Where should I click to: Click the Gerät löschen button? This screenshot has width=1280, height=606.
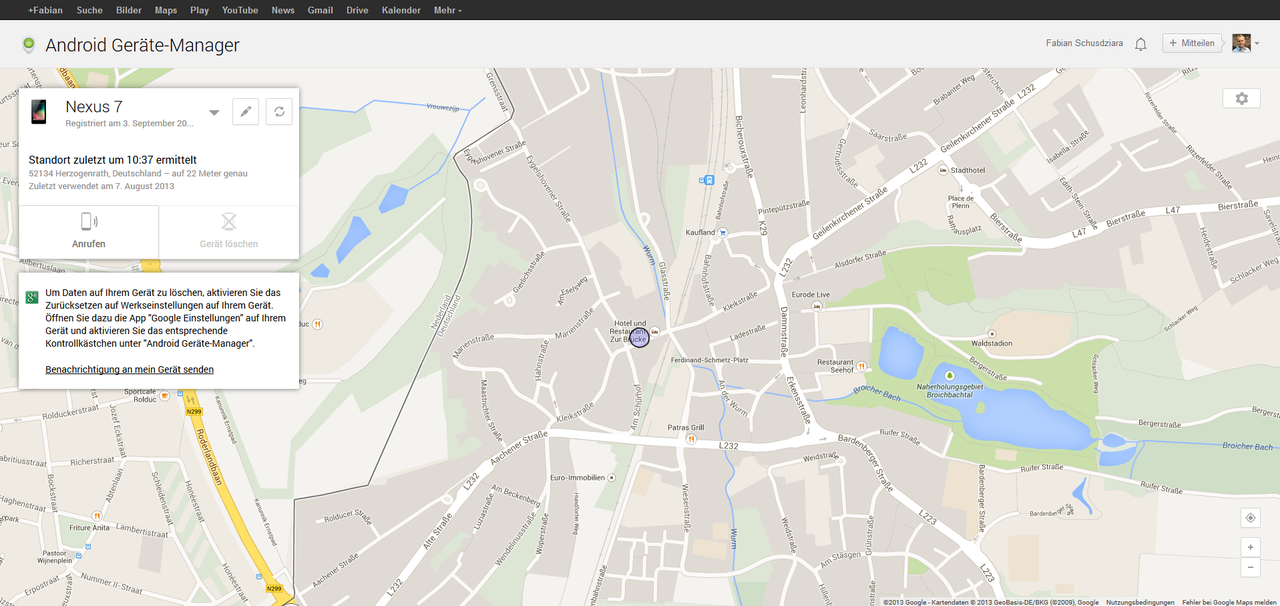[x=229, y=232]
